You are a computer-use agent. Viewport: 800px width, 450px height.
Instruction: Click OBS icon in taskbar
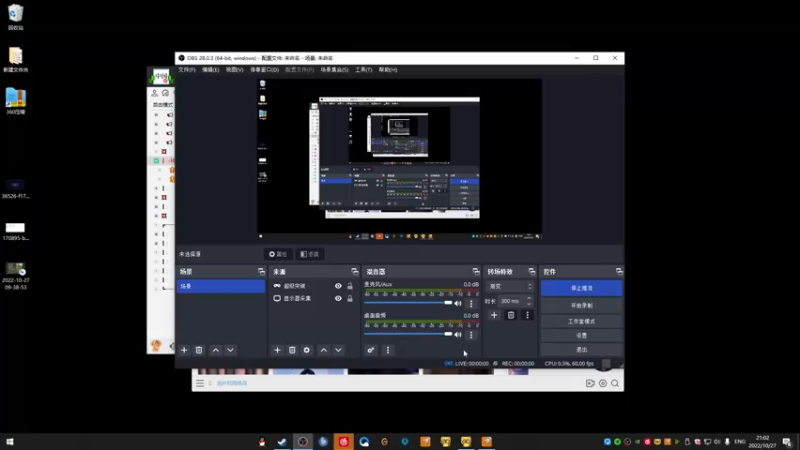303,441
